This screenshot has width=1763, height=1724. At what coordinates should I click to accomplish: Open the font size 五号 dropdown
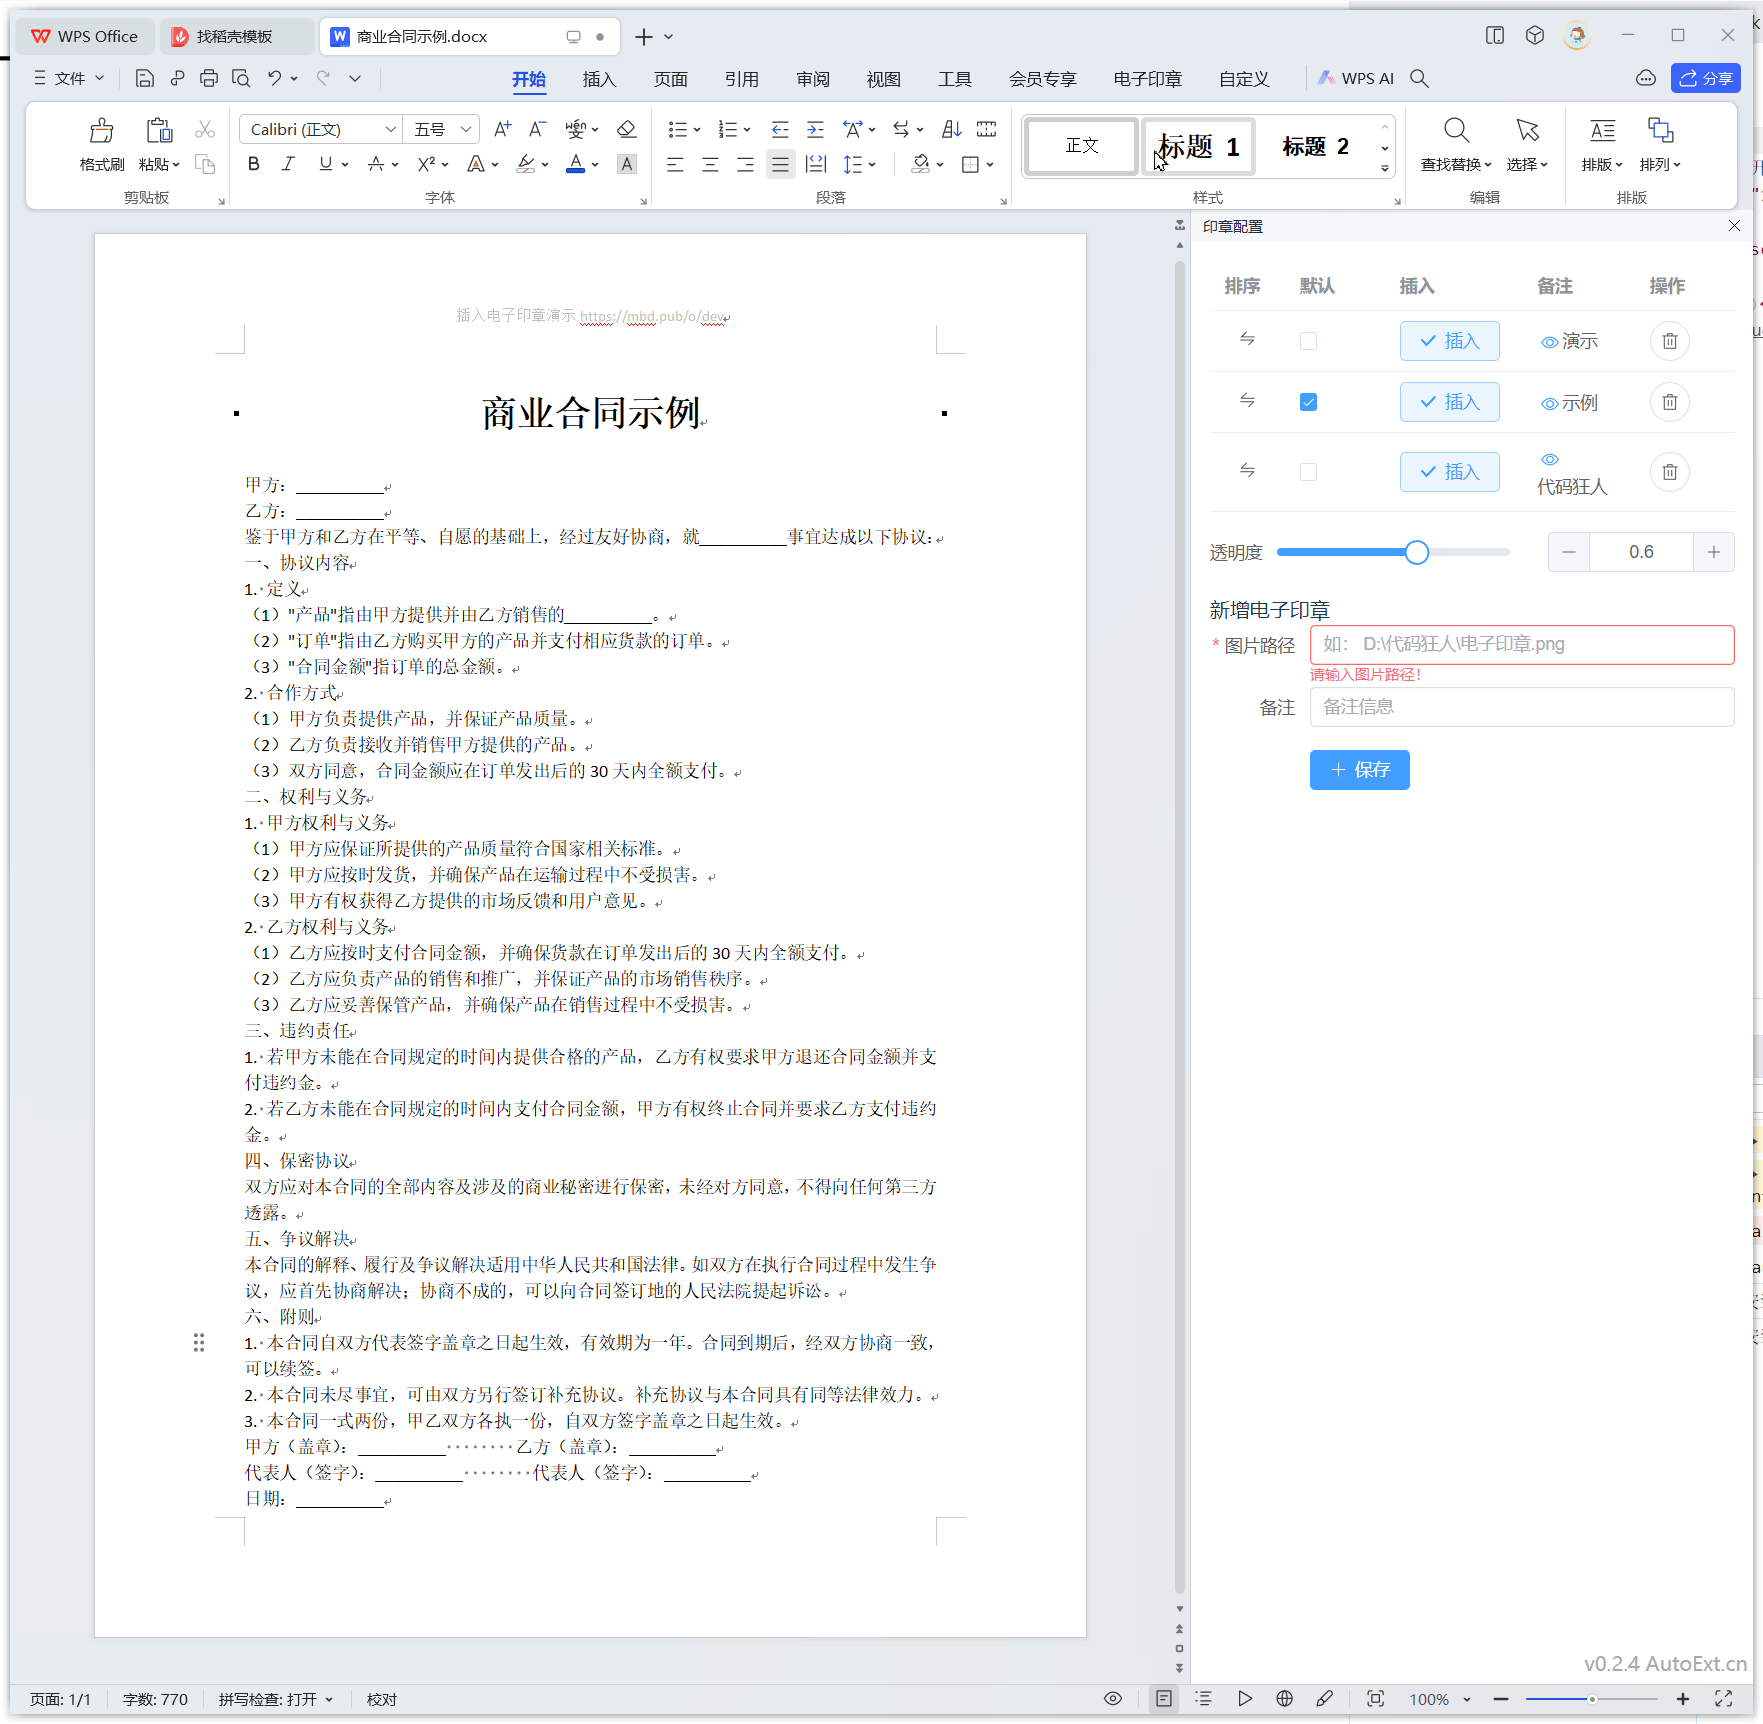(465, 129)
